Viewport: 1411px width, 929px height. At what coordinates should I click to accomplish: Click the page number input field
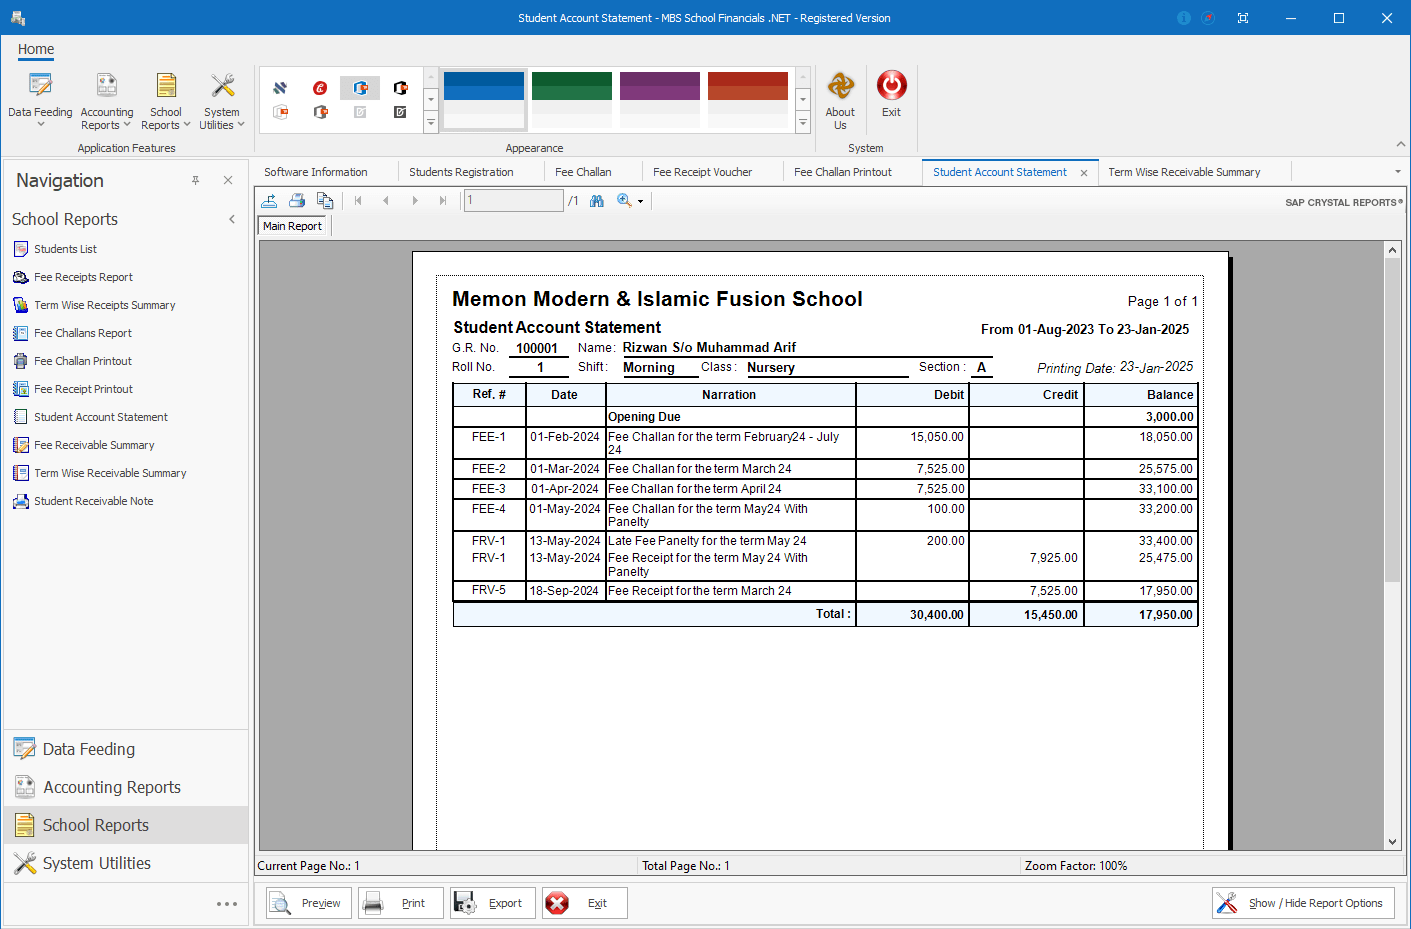(x=513, y=201)
